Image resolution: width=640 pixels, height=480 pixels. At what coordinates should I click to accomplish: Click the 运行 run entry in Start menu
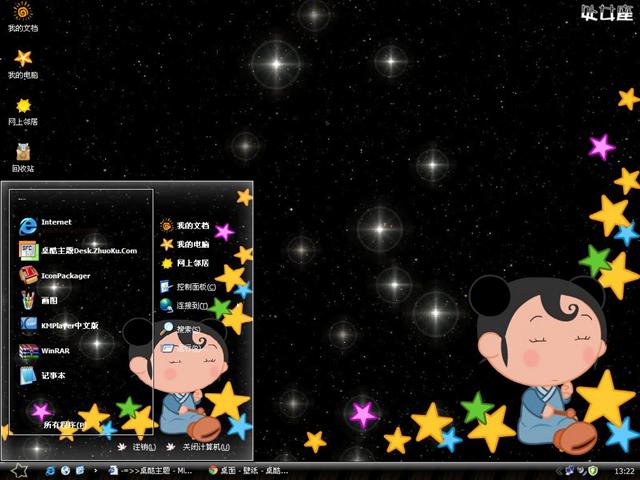pos(182,348)
